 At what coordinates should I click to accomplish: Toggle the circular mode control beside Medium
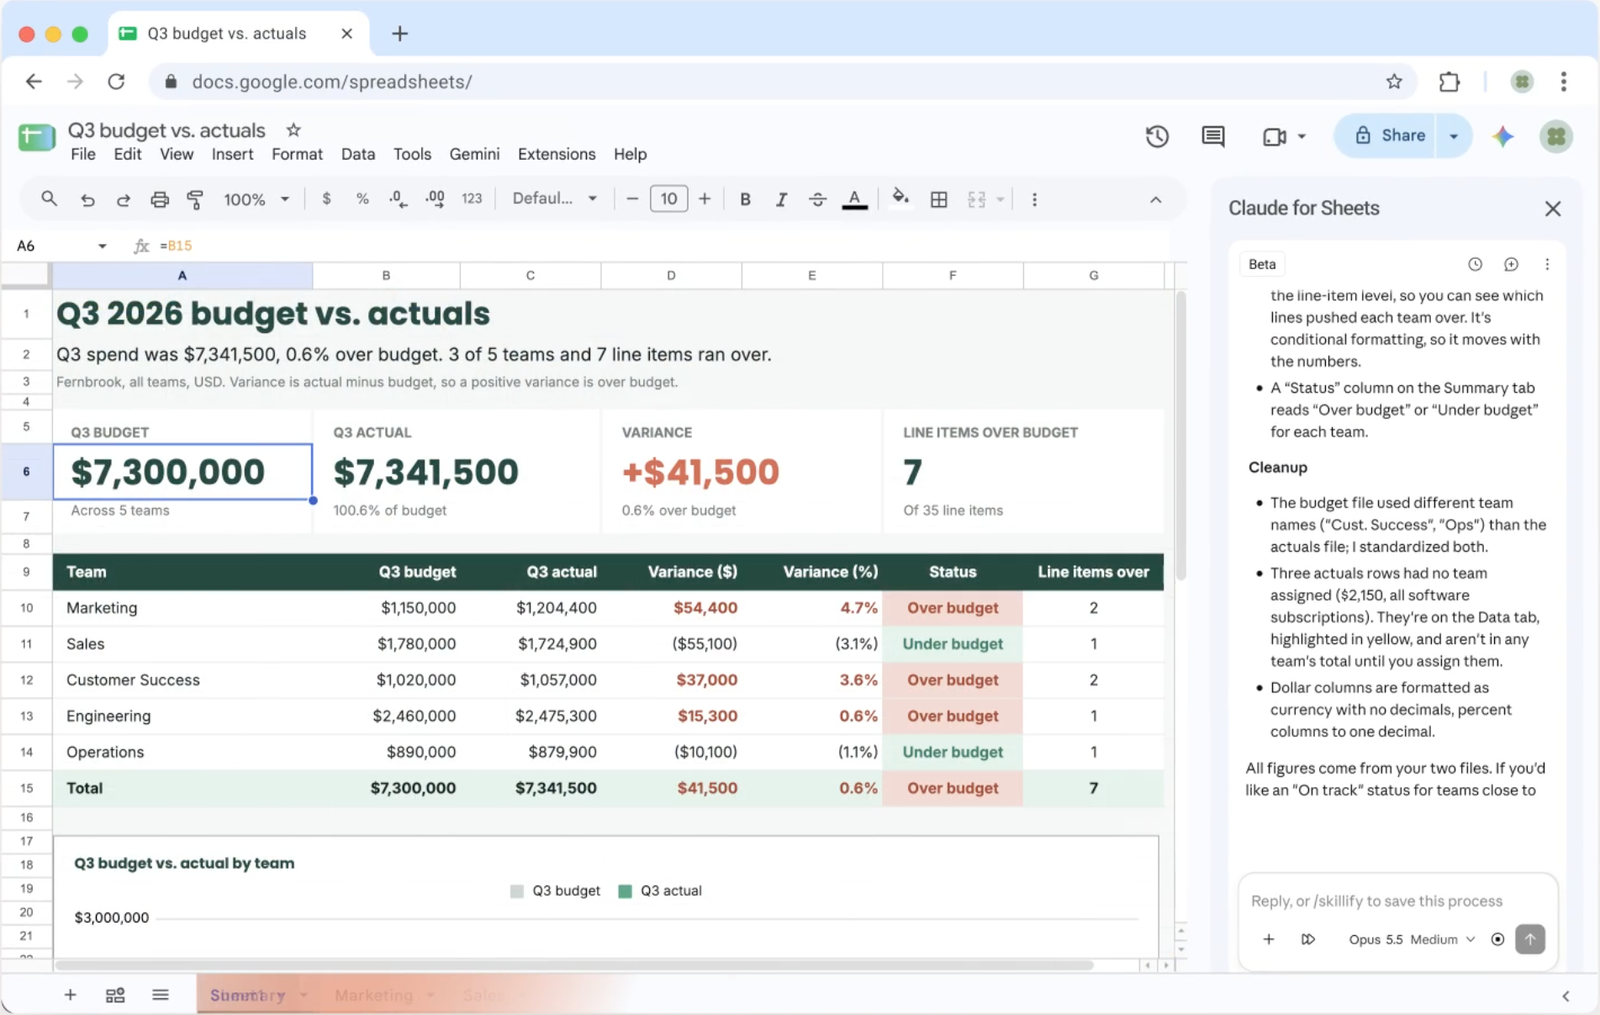tap(1497, 939)
